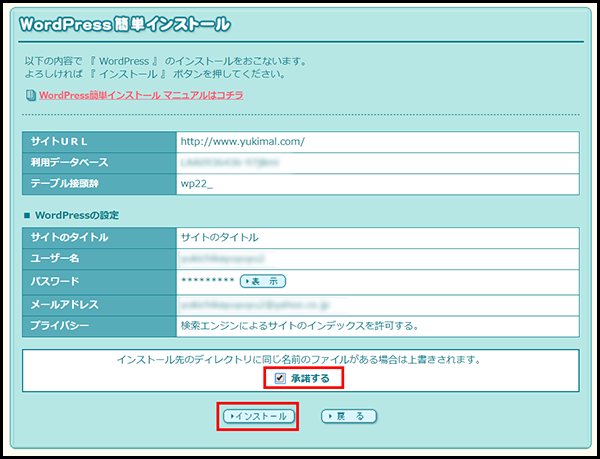Click the overwrite warning message text
The width and height of the screenshot is (600, 459).
299,358
